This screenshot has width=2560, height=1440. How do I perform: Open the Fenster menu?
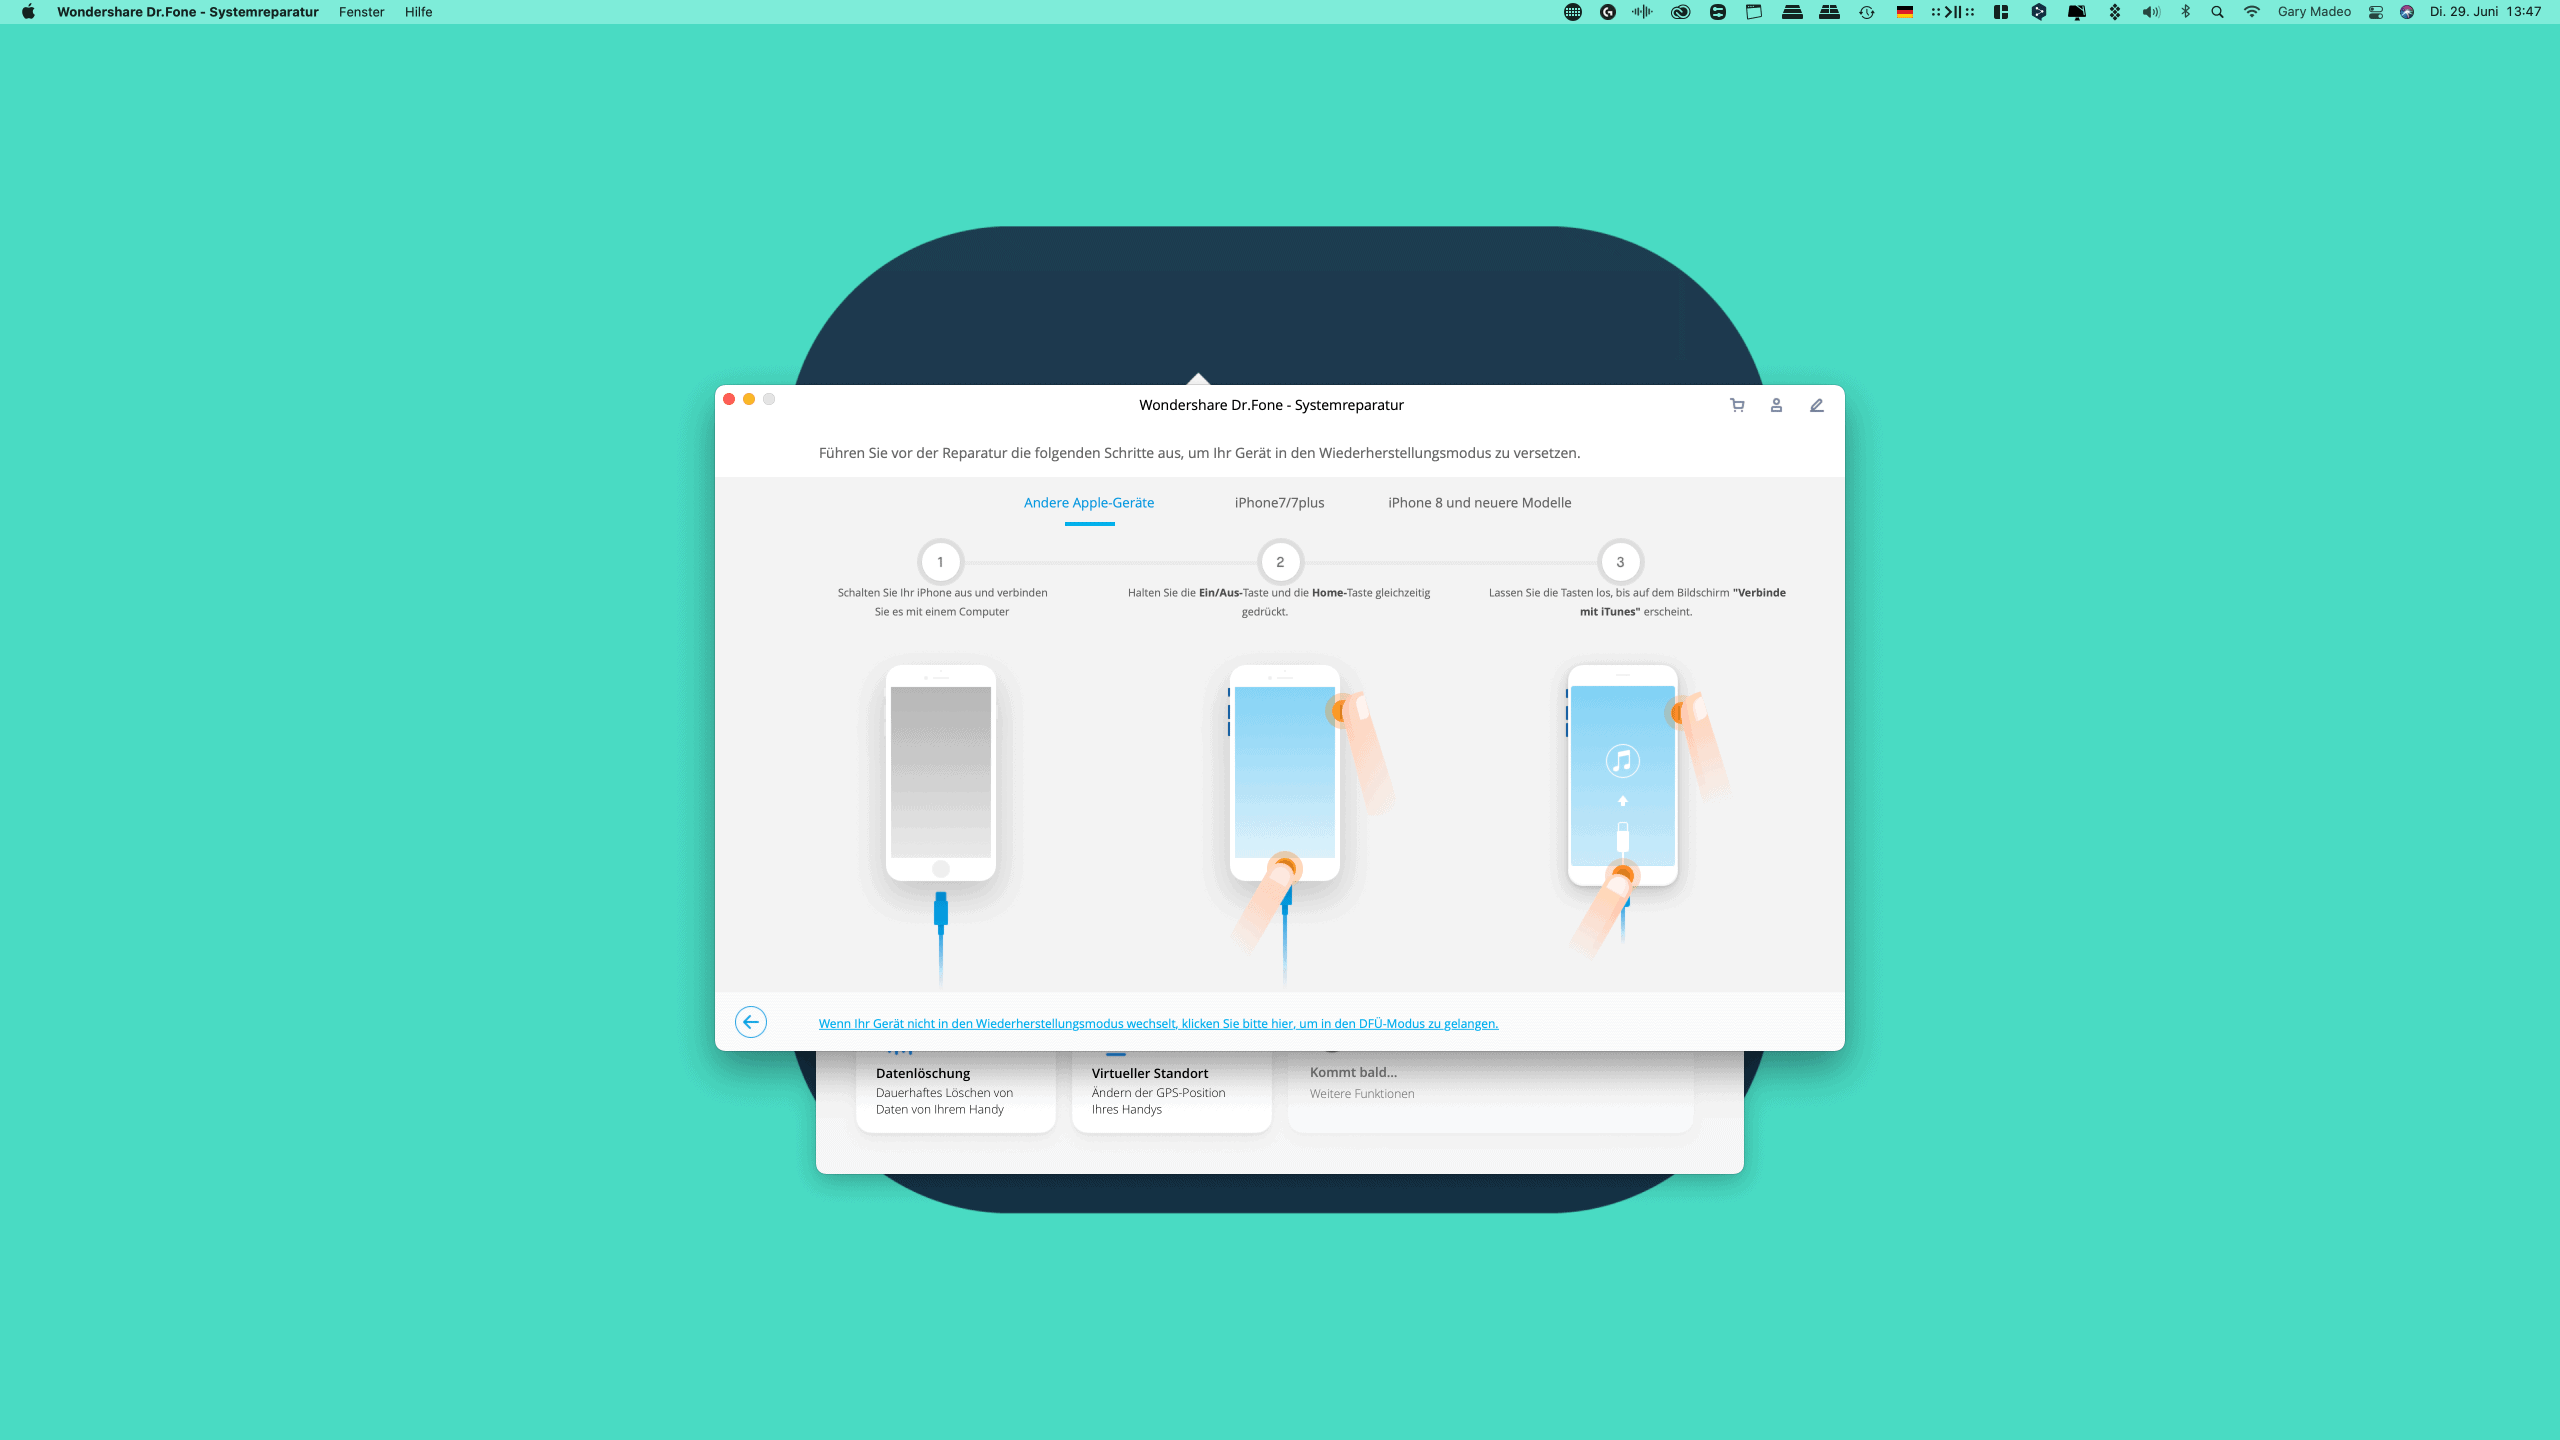click(x=362, y=12)
